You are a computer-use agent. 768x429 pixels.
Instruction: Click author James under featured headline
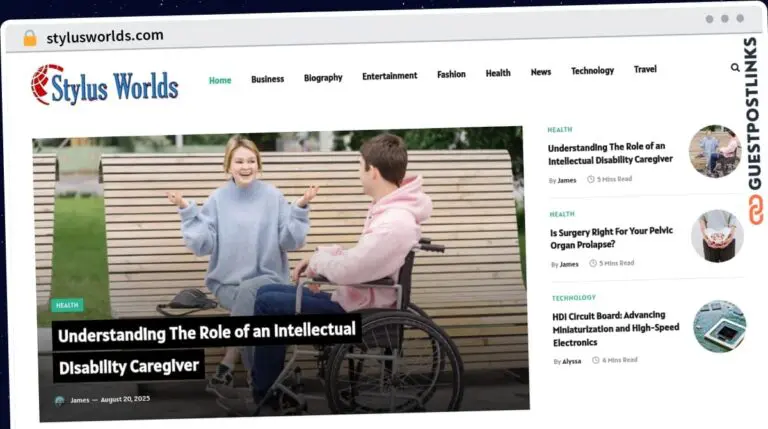tap(80, 400)
